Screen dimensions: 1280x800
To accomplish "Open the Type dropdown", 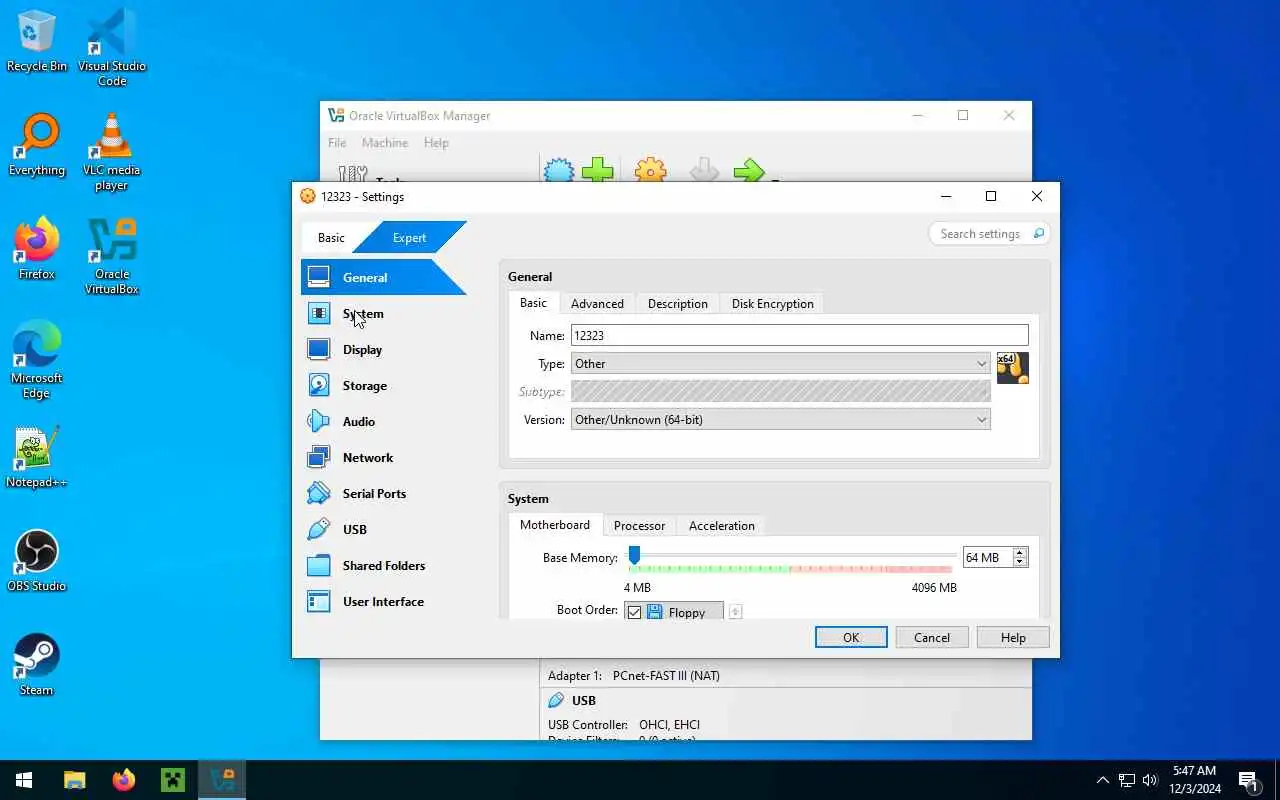I will coord(781,363).
